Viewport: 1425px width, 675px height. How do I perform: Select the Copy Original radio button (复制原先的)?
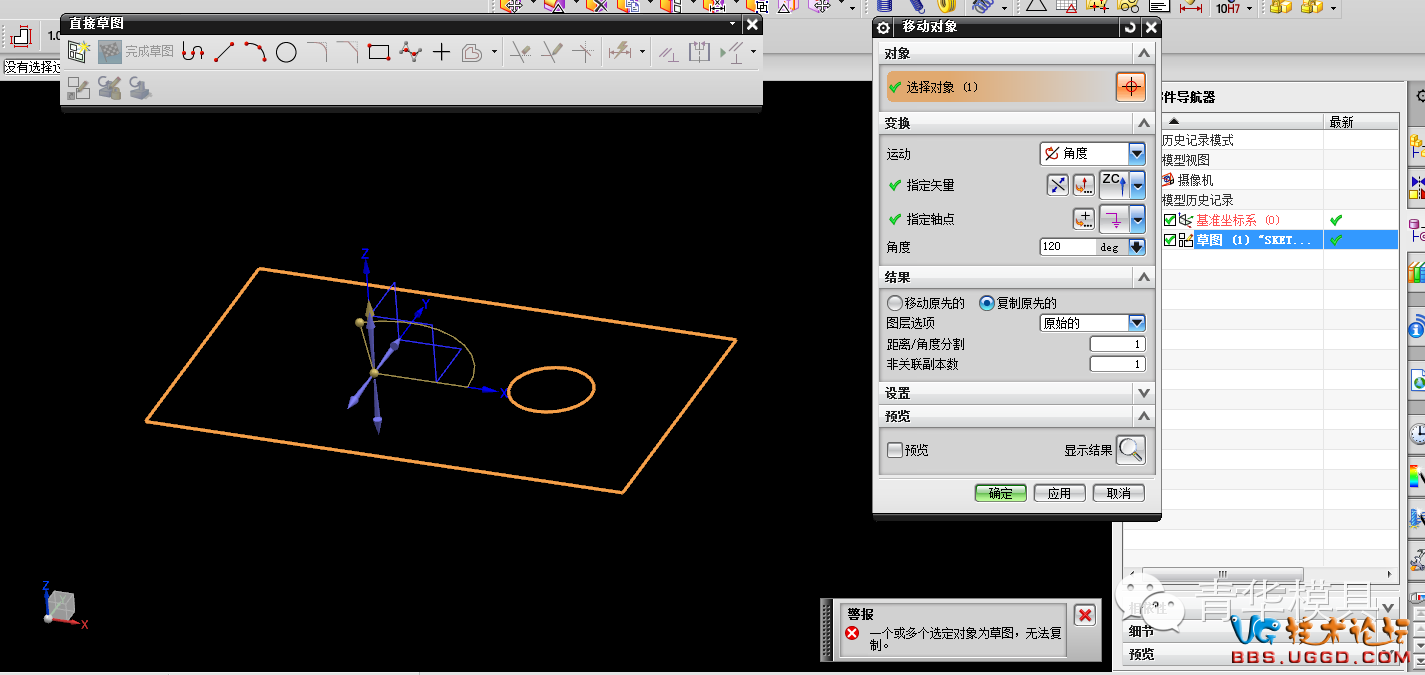pyautogui.click(x=987, y=303)
